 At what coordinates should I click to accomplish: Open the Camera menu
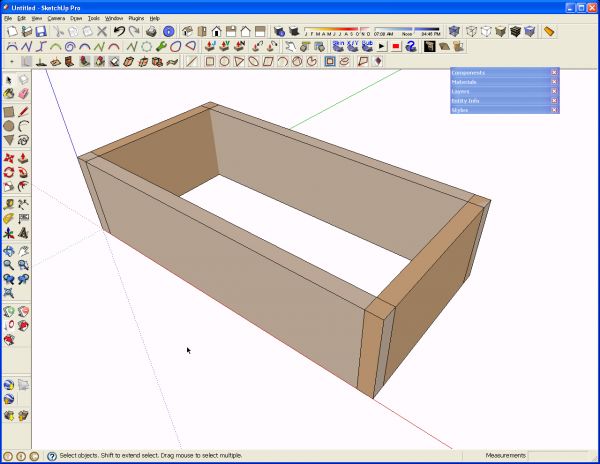(x=56, y=18)
